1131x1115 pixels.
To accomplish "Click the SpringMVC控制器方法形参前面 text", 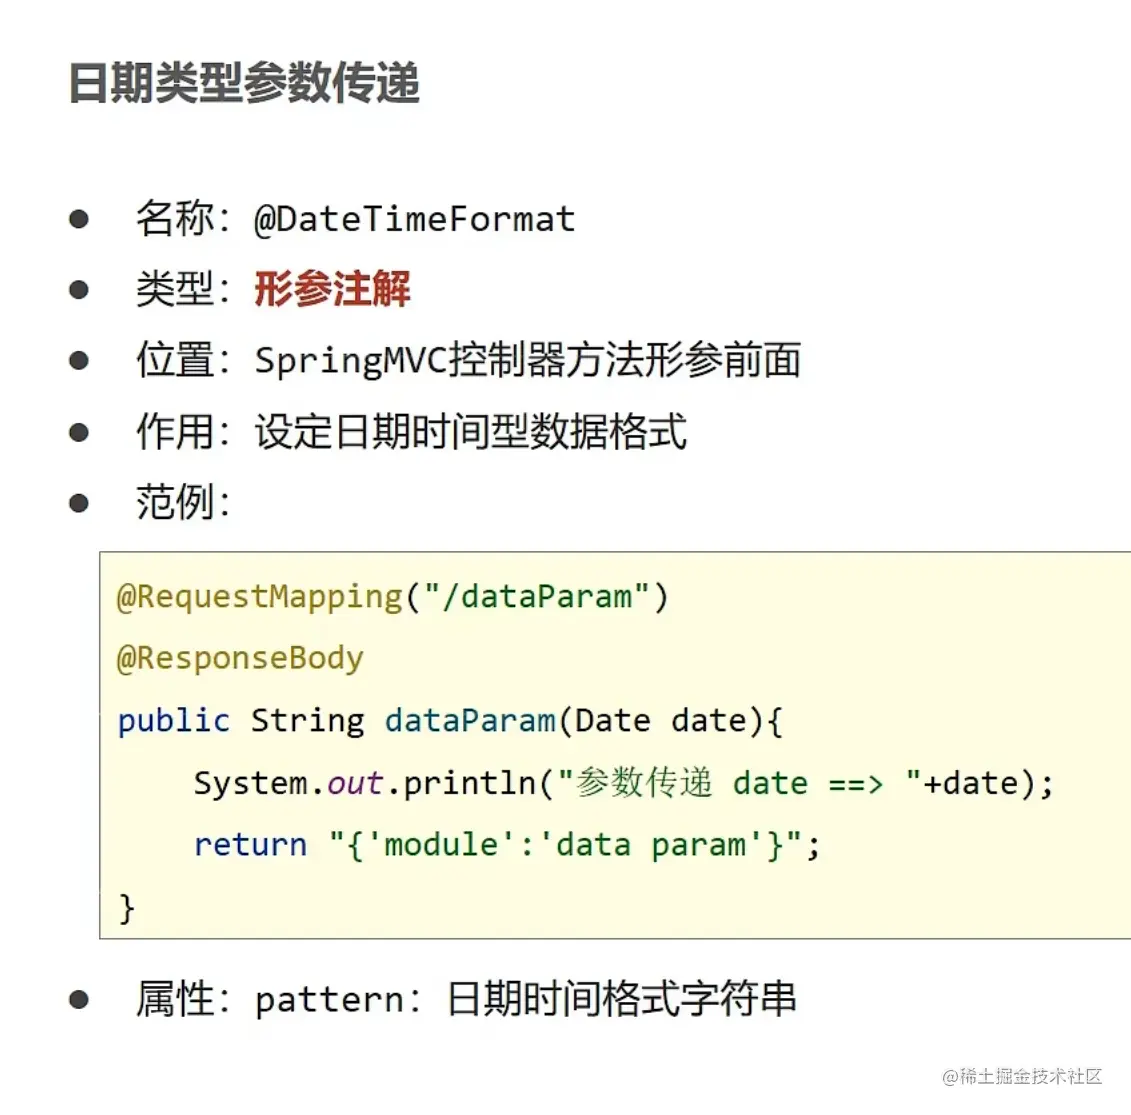I will click(x=528, y=361).
